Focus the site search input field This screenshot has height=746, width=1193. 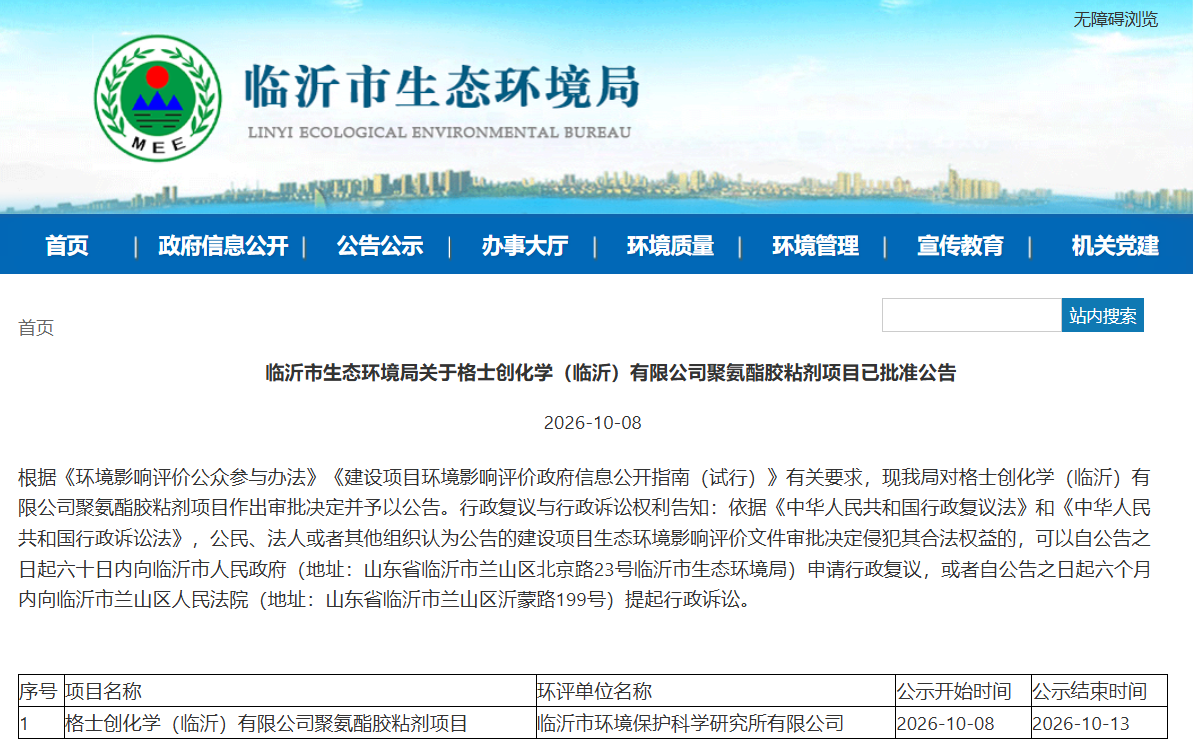point(972,315)
